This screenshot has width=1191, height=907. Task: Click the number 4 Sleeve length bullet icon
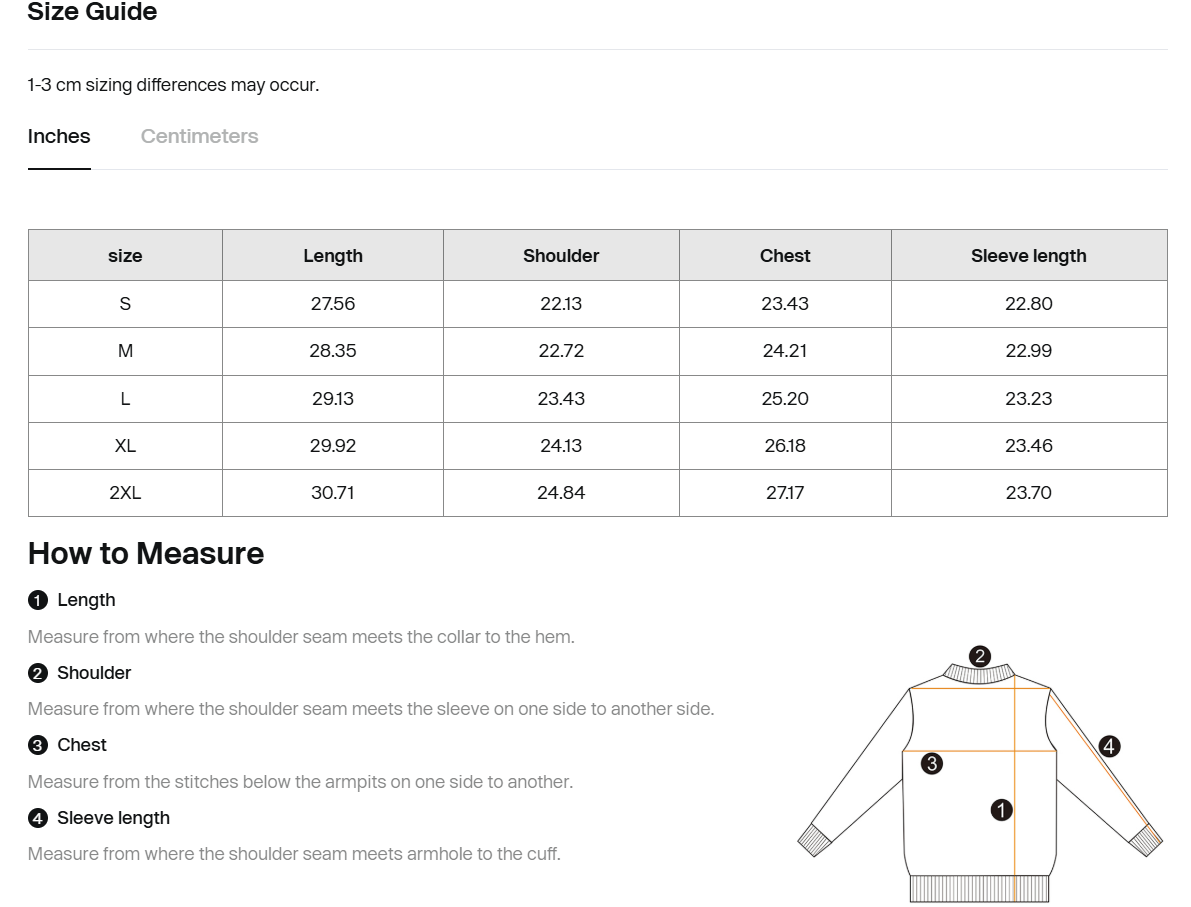tap(38, 818)
